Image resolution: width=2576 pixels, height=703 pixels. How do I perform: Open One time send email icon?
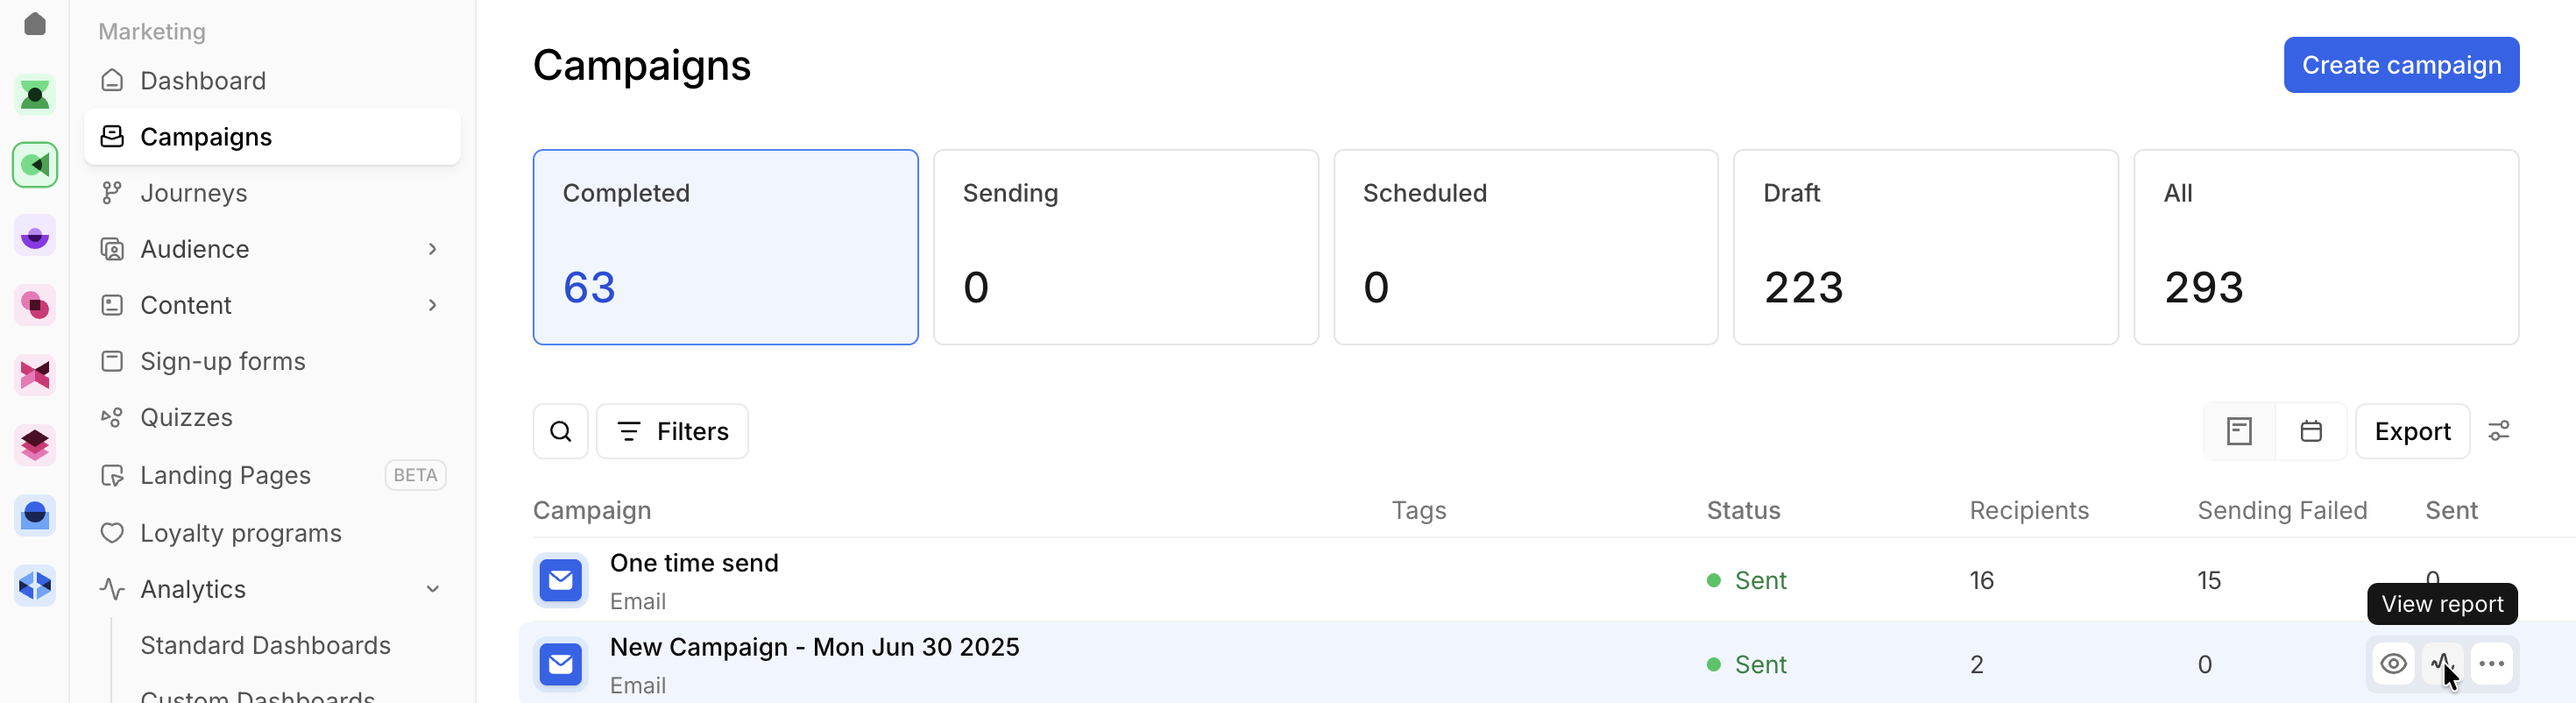click(560, 580)
